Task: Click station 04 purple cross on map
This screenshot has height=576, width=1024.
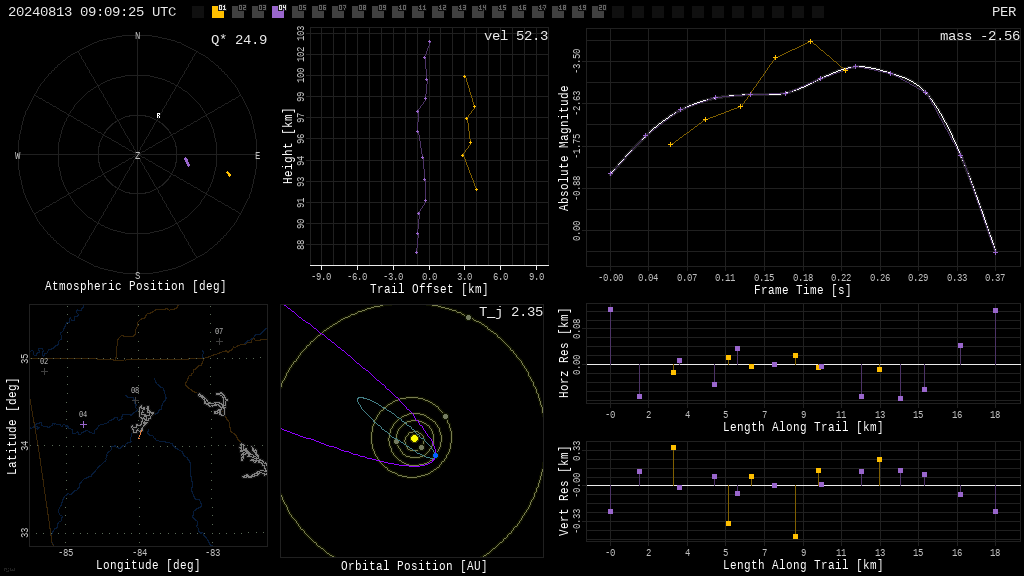Action: (83, 424)
